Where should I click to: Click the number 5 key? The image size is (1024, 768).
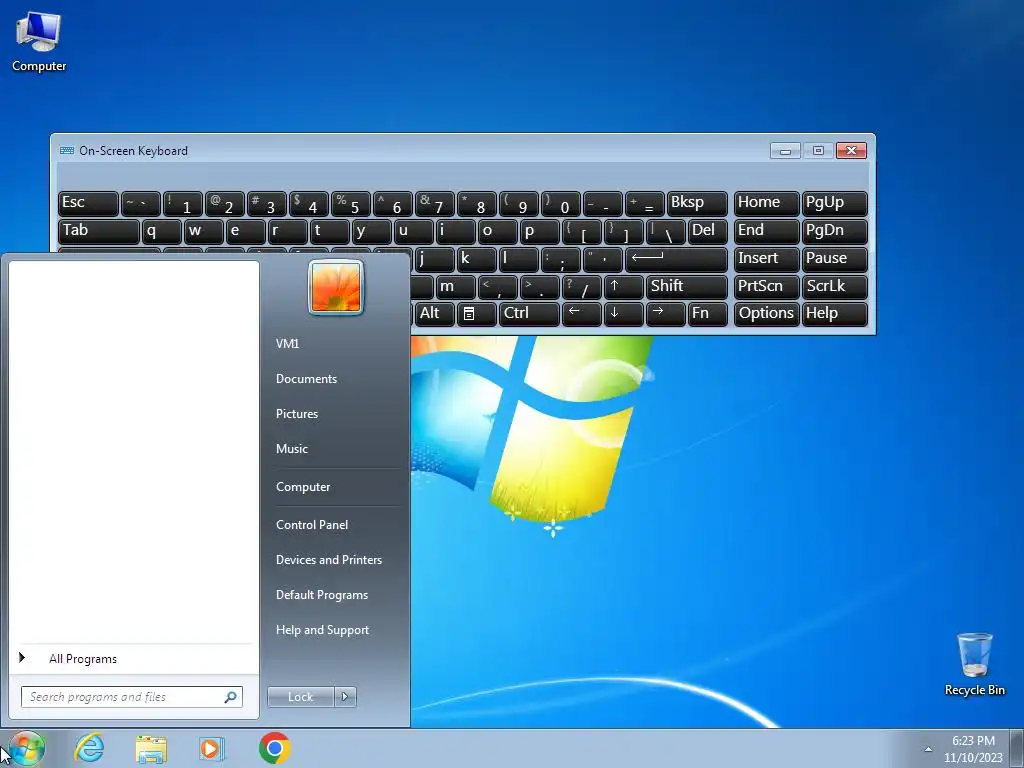pyautogui.click(x=351, y=203)
